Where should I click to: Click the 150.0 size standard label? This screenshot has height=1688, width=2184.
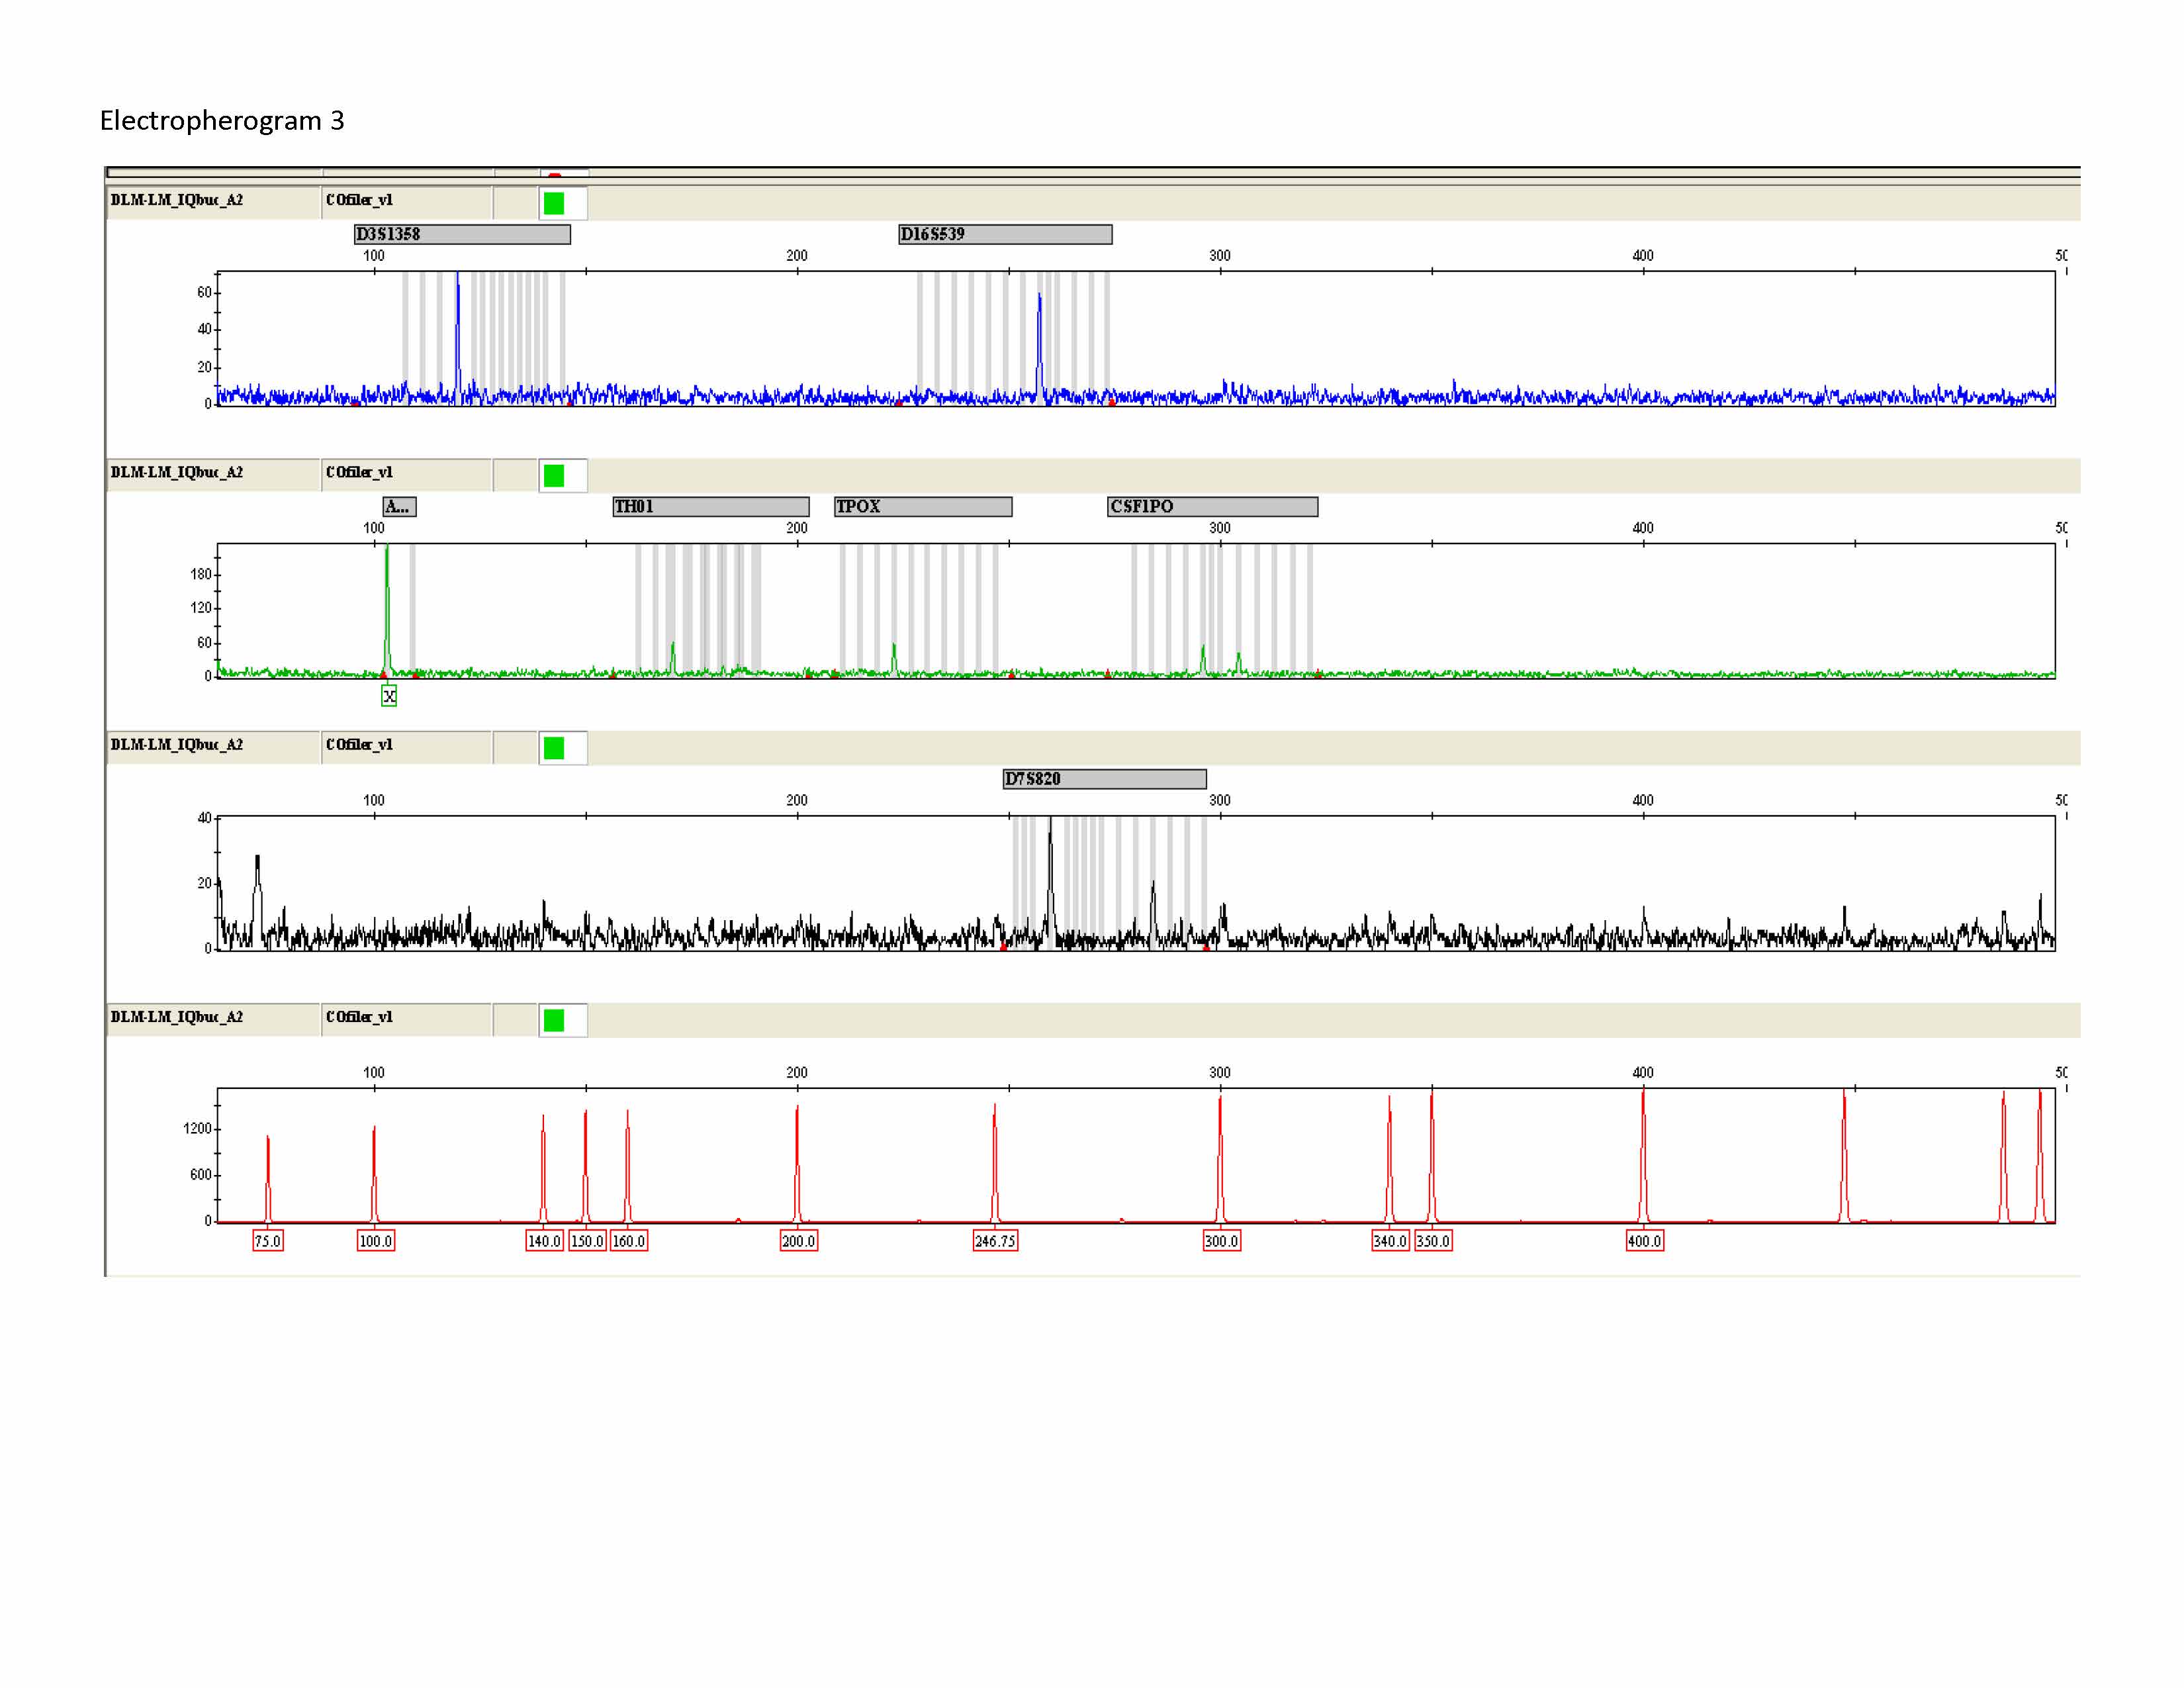(x=587, y=1241)
